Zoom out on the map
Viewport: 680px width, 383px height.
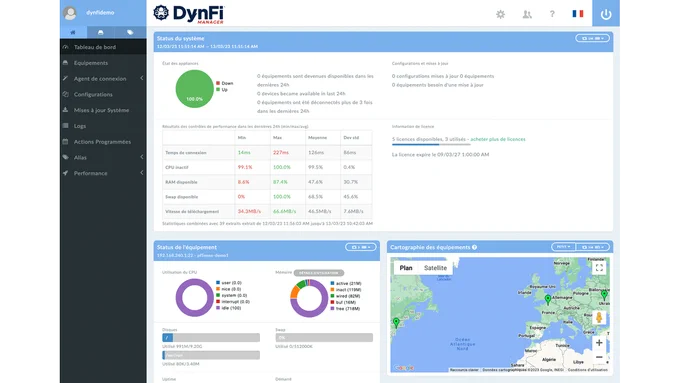(x=599, y=357)
